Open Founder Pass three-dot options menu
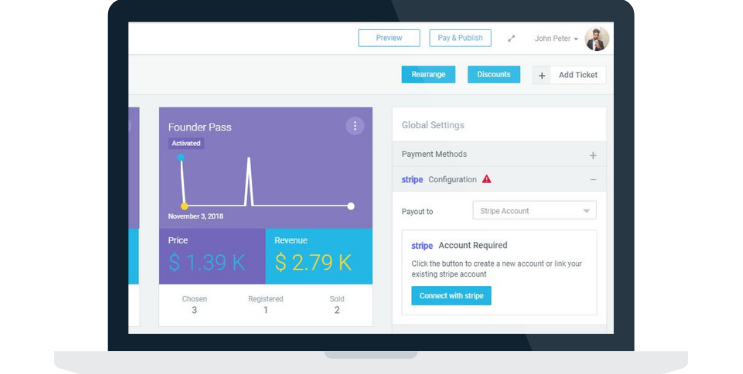Screen dimensions: 743x374 click(354, 126)
